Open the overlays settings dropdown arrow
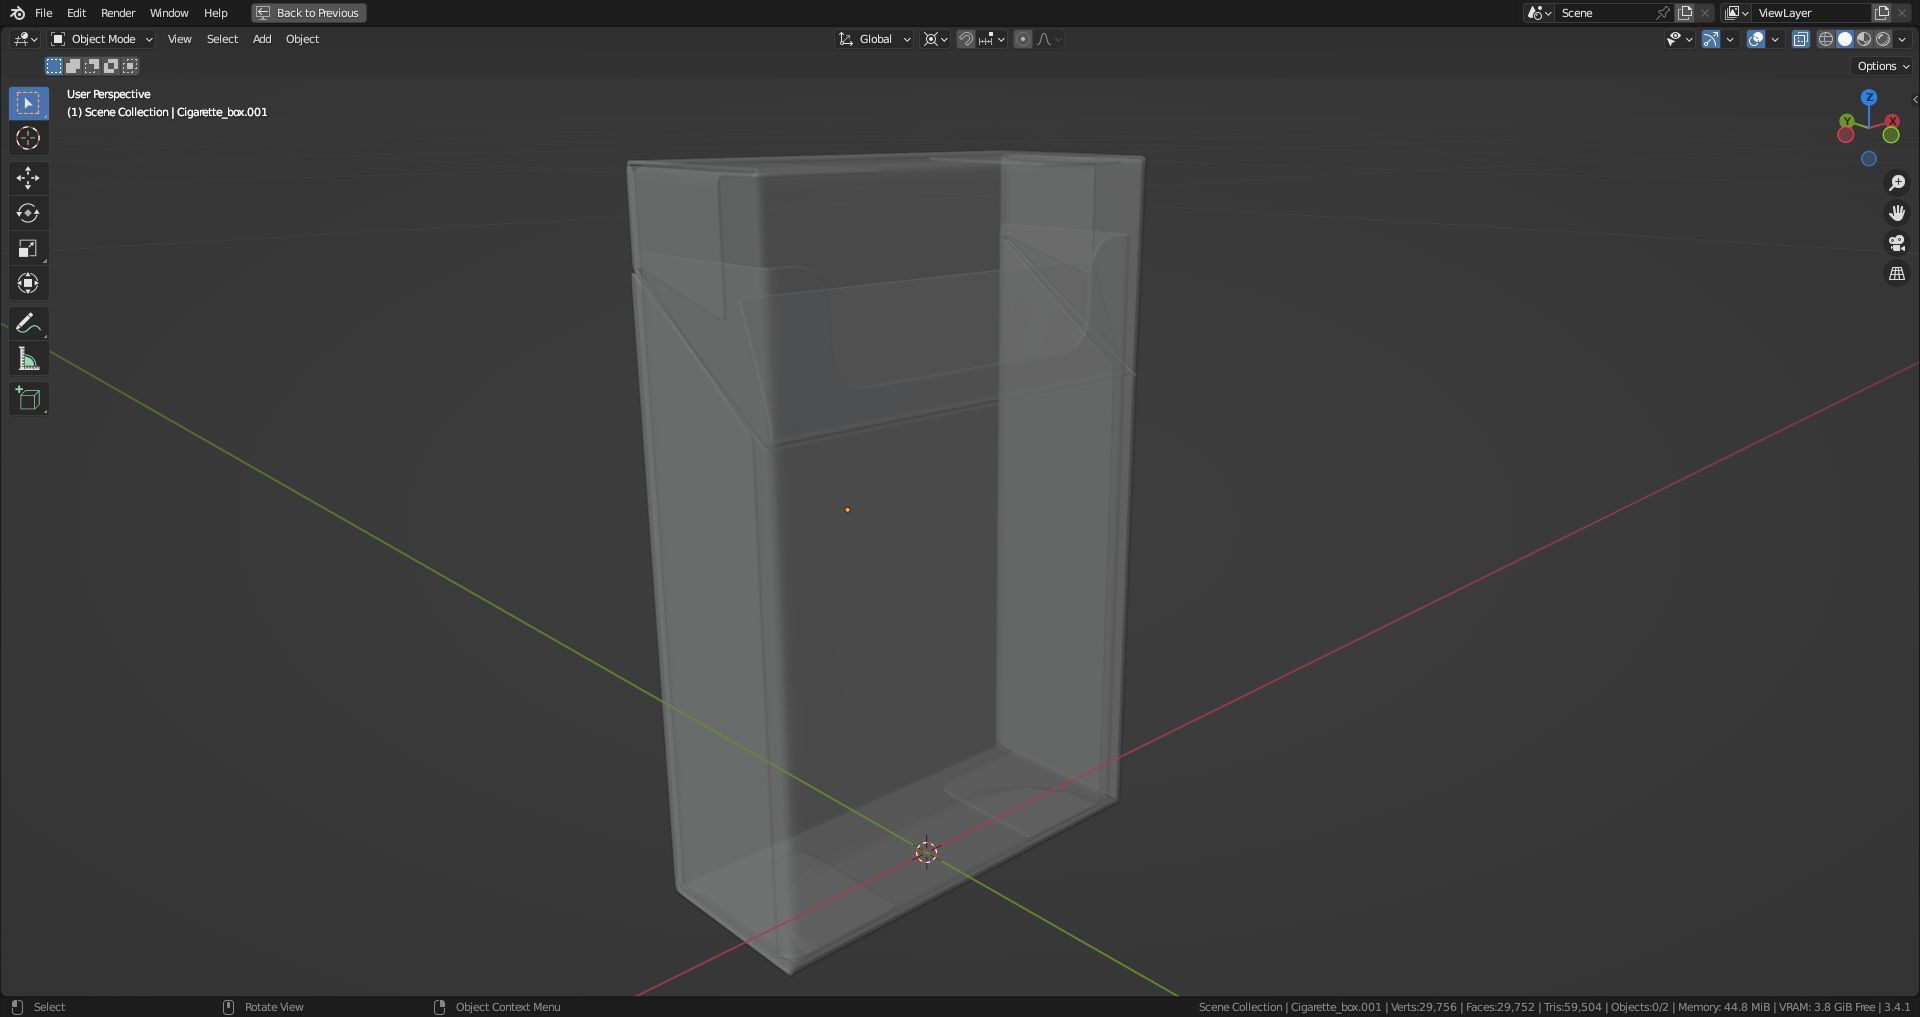The image size is (1920, 1017). [x=1775, y=39]
